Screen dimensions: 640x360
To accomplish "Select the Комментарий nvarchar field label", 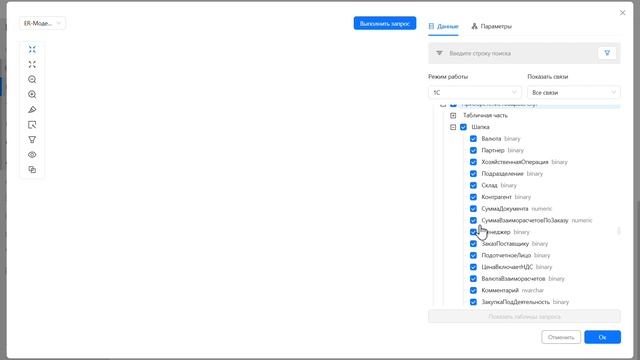I will coord(512,290).
